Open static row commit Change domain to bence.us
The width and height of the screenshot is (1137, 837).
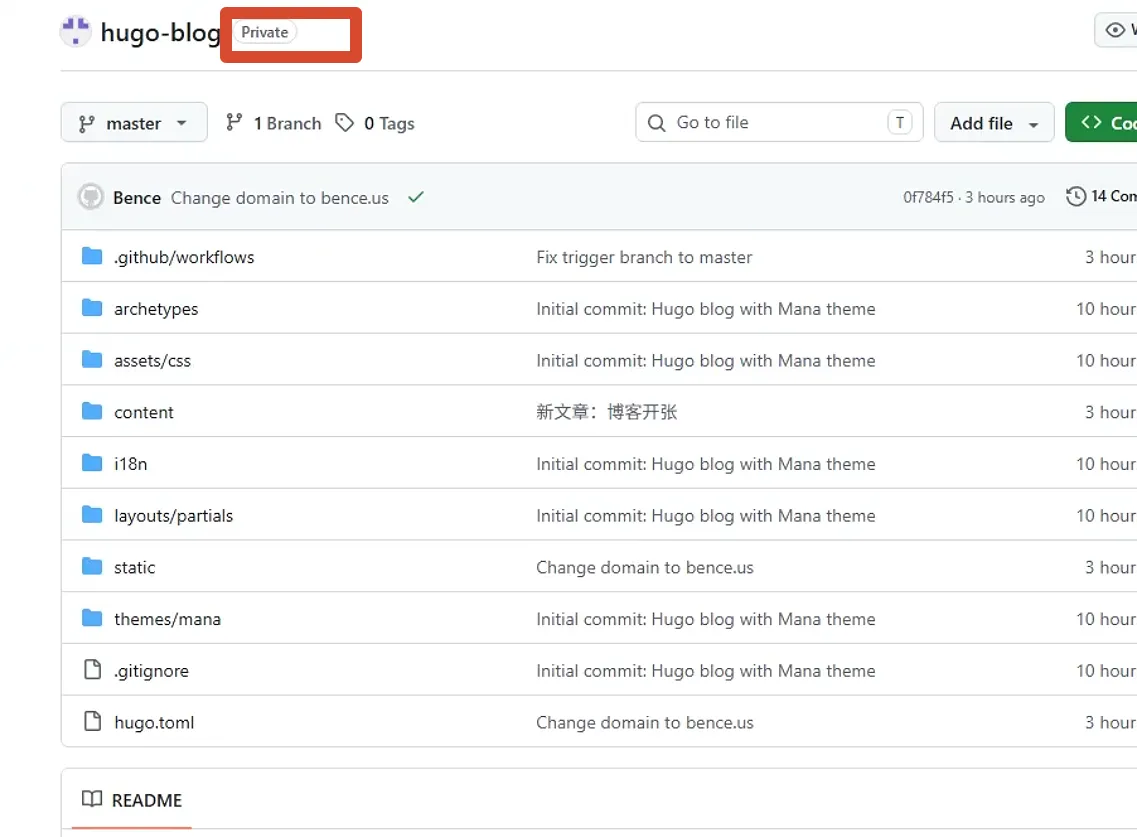[645, 567]
